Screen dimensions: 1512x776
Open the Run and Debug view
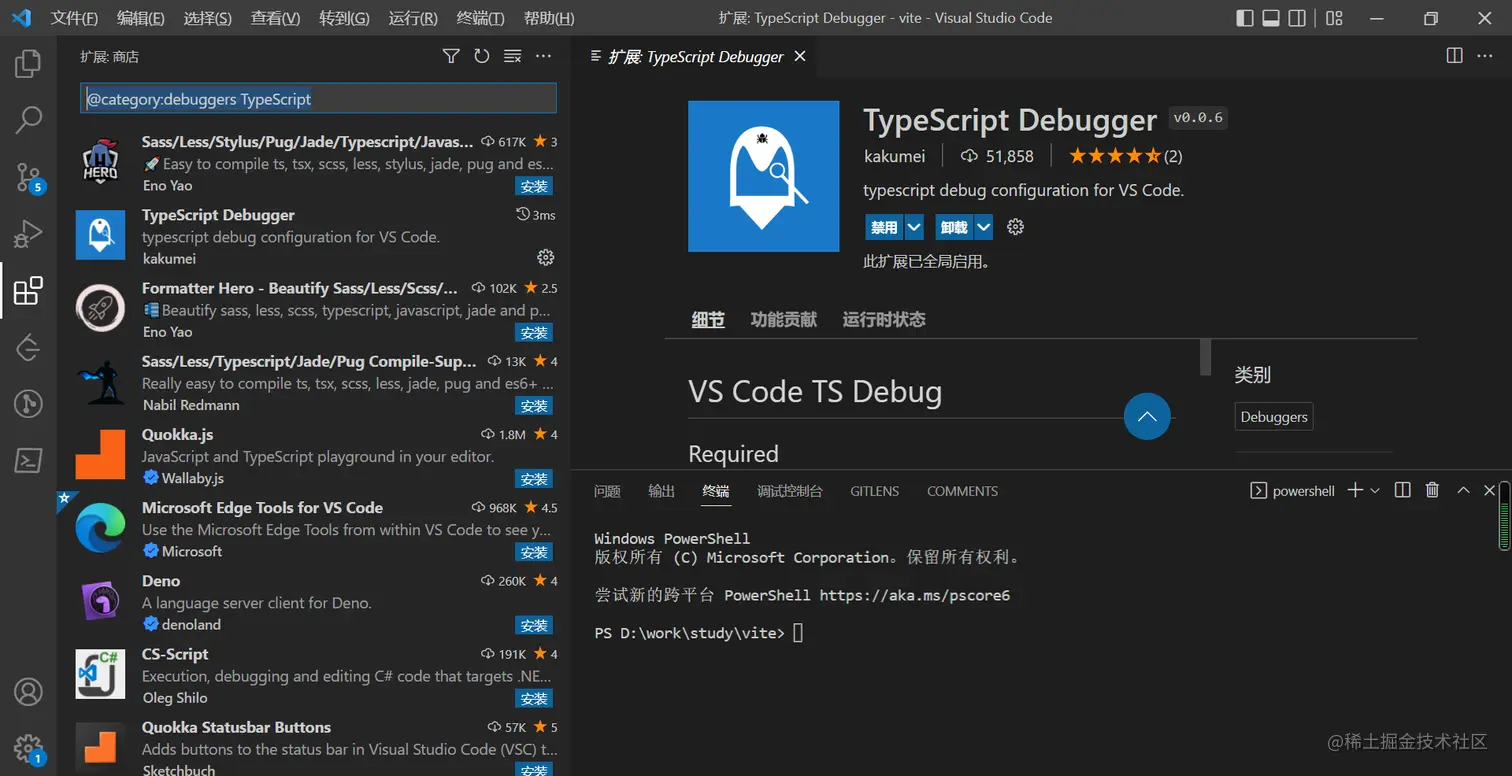click(x=28, y=234)
